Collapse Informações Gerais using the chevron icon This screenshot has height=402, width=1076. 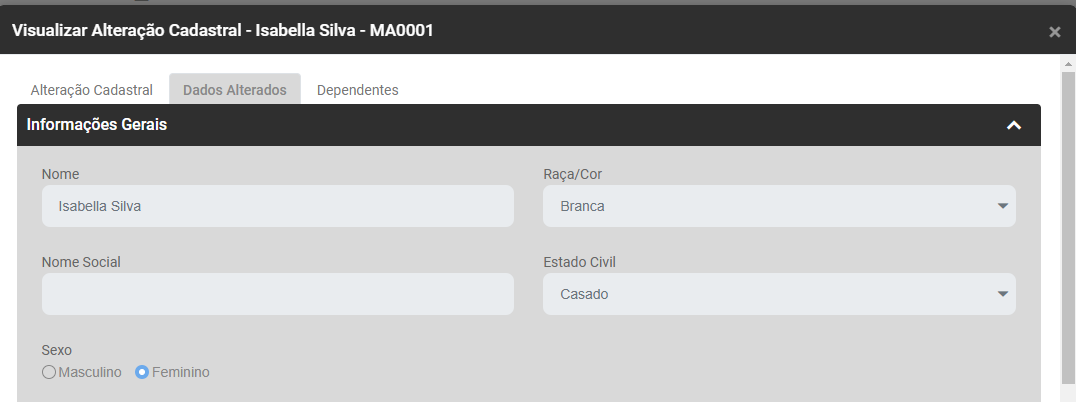(1013, 126)
